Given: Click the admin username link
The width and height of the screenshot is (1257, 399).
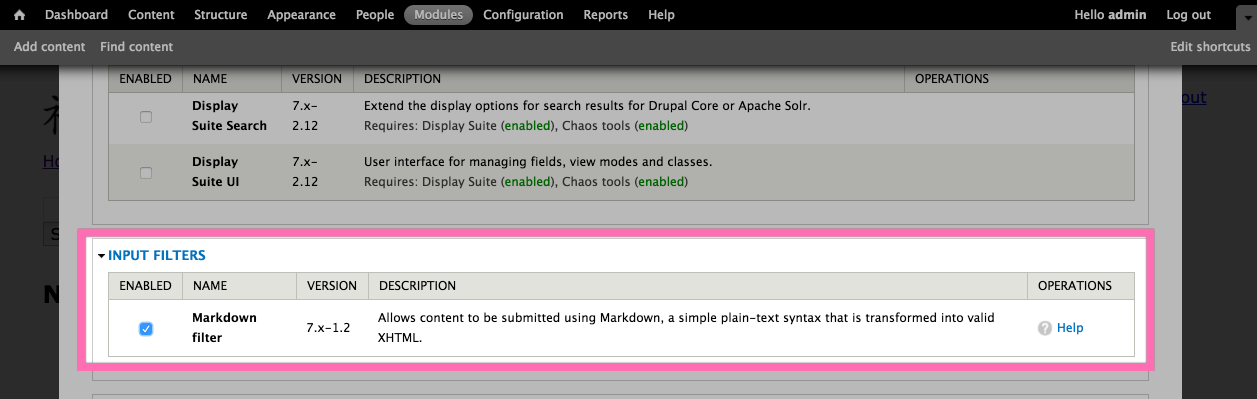Looking at the screenshot, I should (x=1127, y=15).
